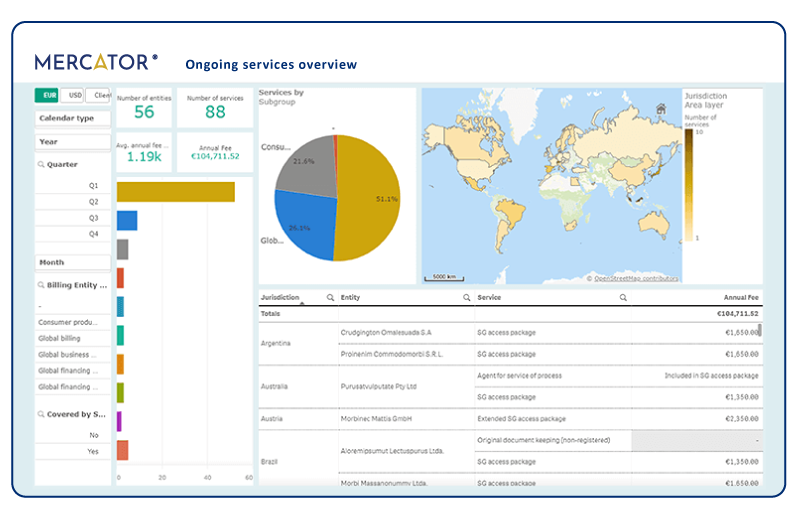
Task: Expand the Month filter
Action: (72, 262)
